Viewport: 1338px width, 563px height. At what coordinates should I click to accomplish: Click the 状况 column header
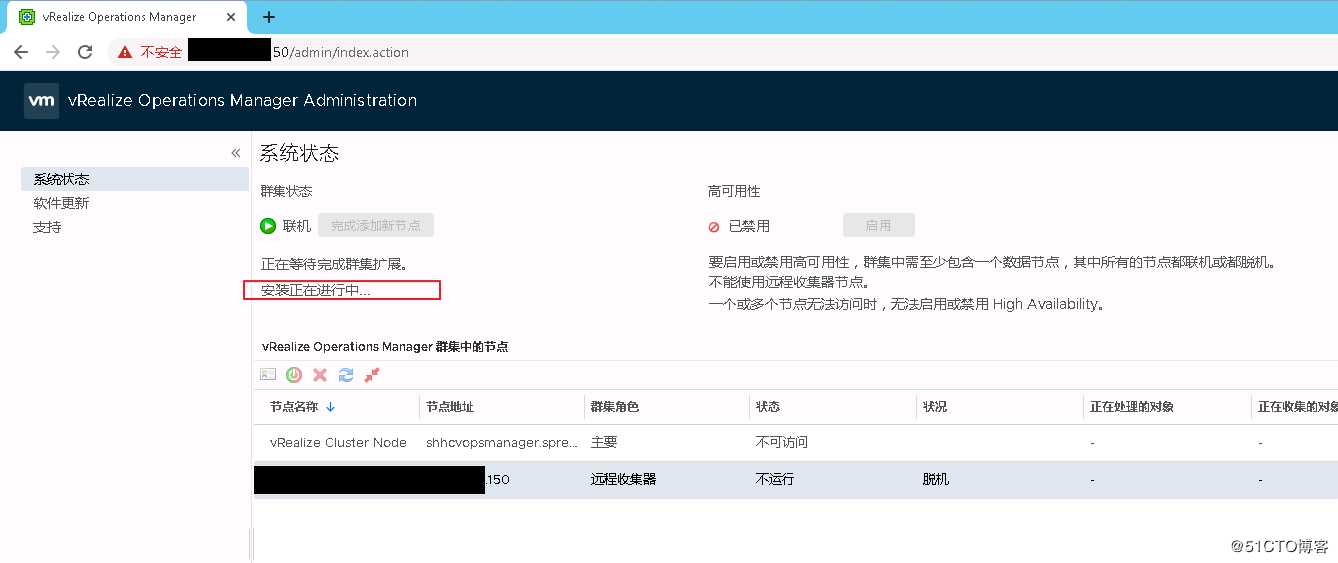(x=935, y=407)
